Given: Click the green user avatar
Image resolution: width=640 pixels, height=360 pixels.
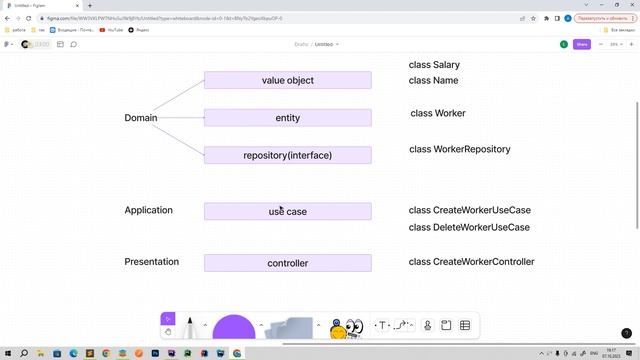Looking at the screenshot, I should pyautogui.click(x=564, y=44).
